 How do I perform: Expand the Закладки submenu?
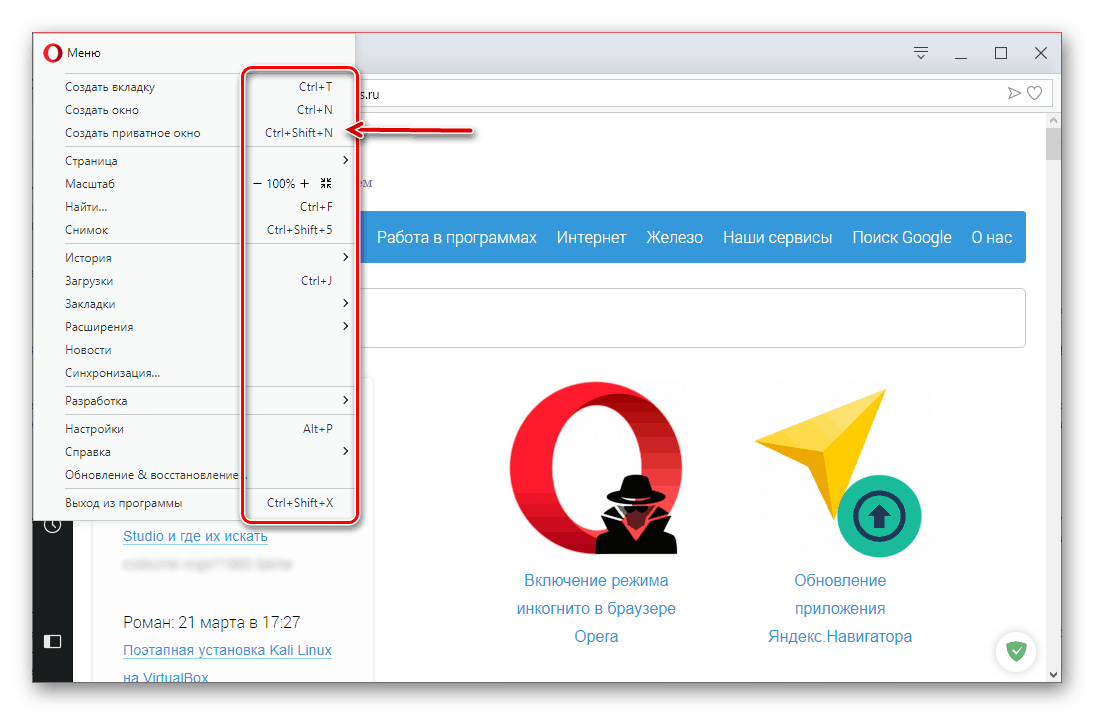click(x=345, y=304)
